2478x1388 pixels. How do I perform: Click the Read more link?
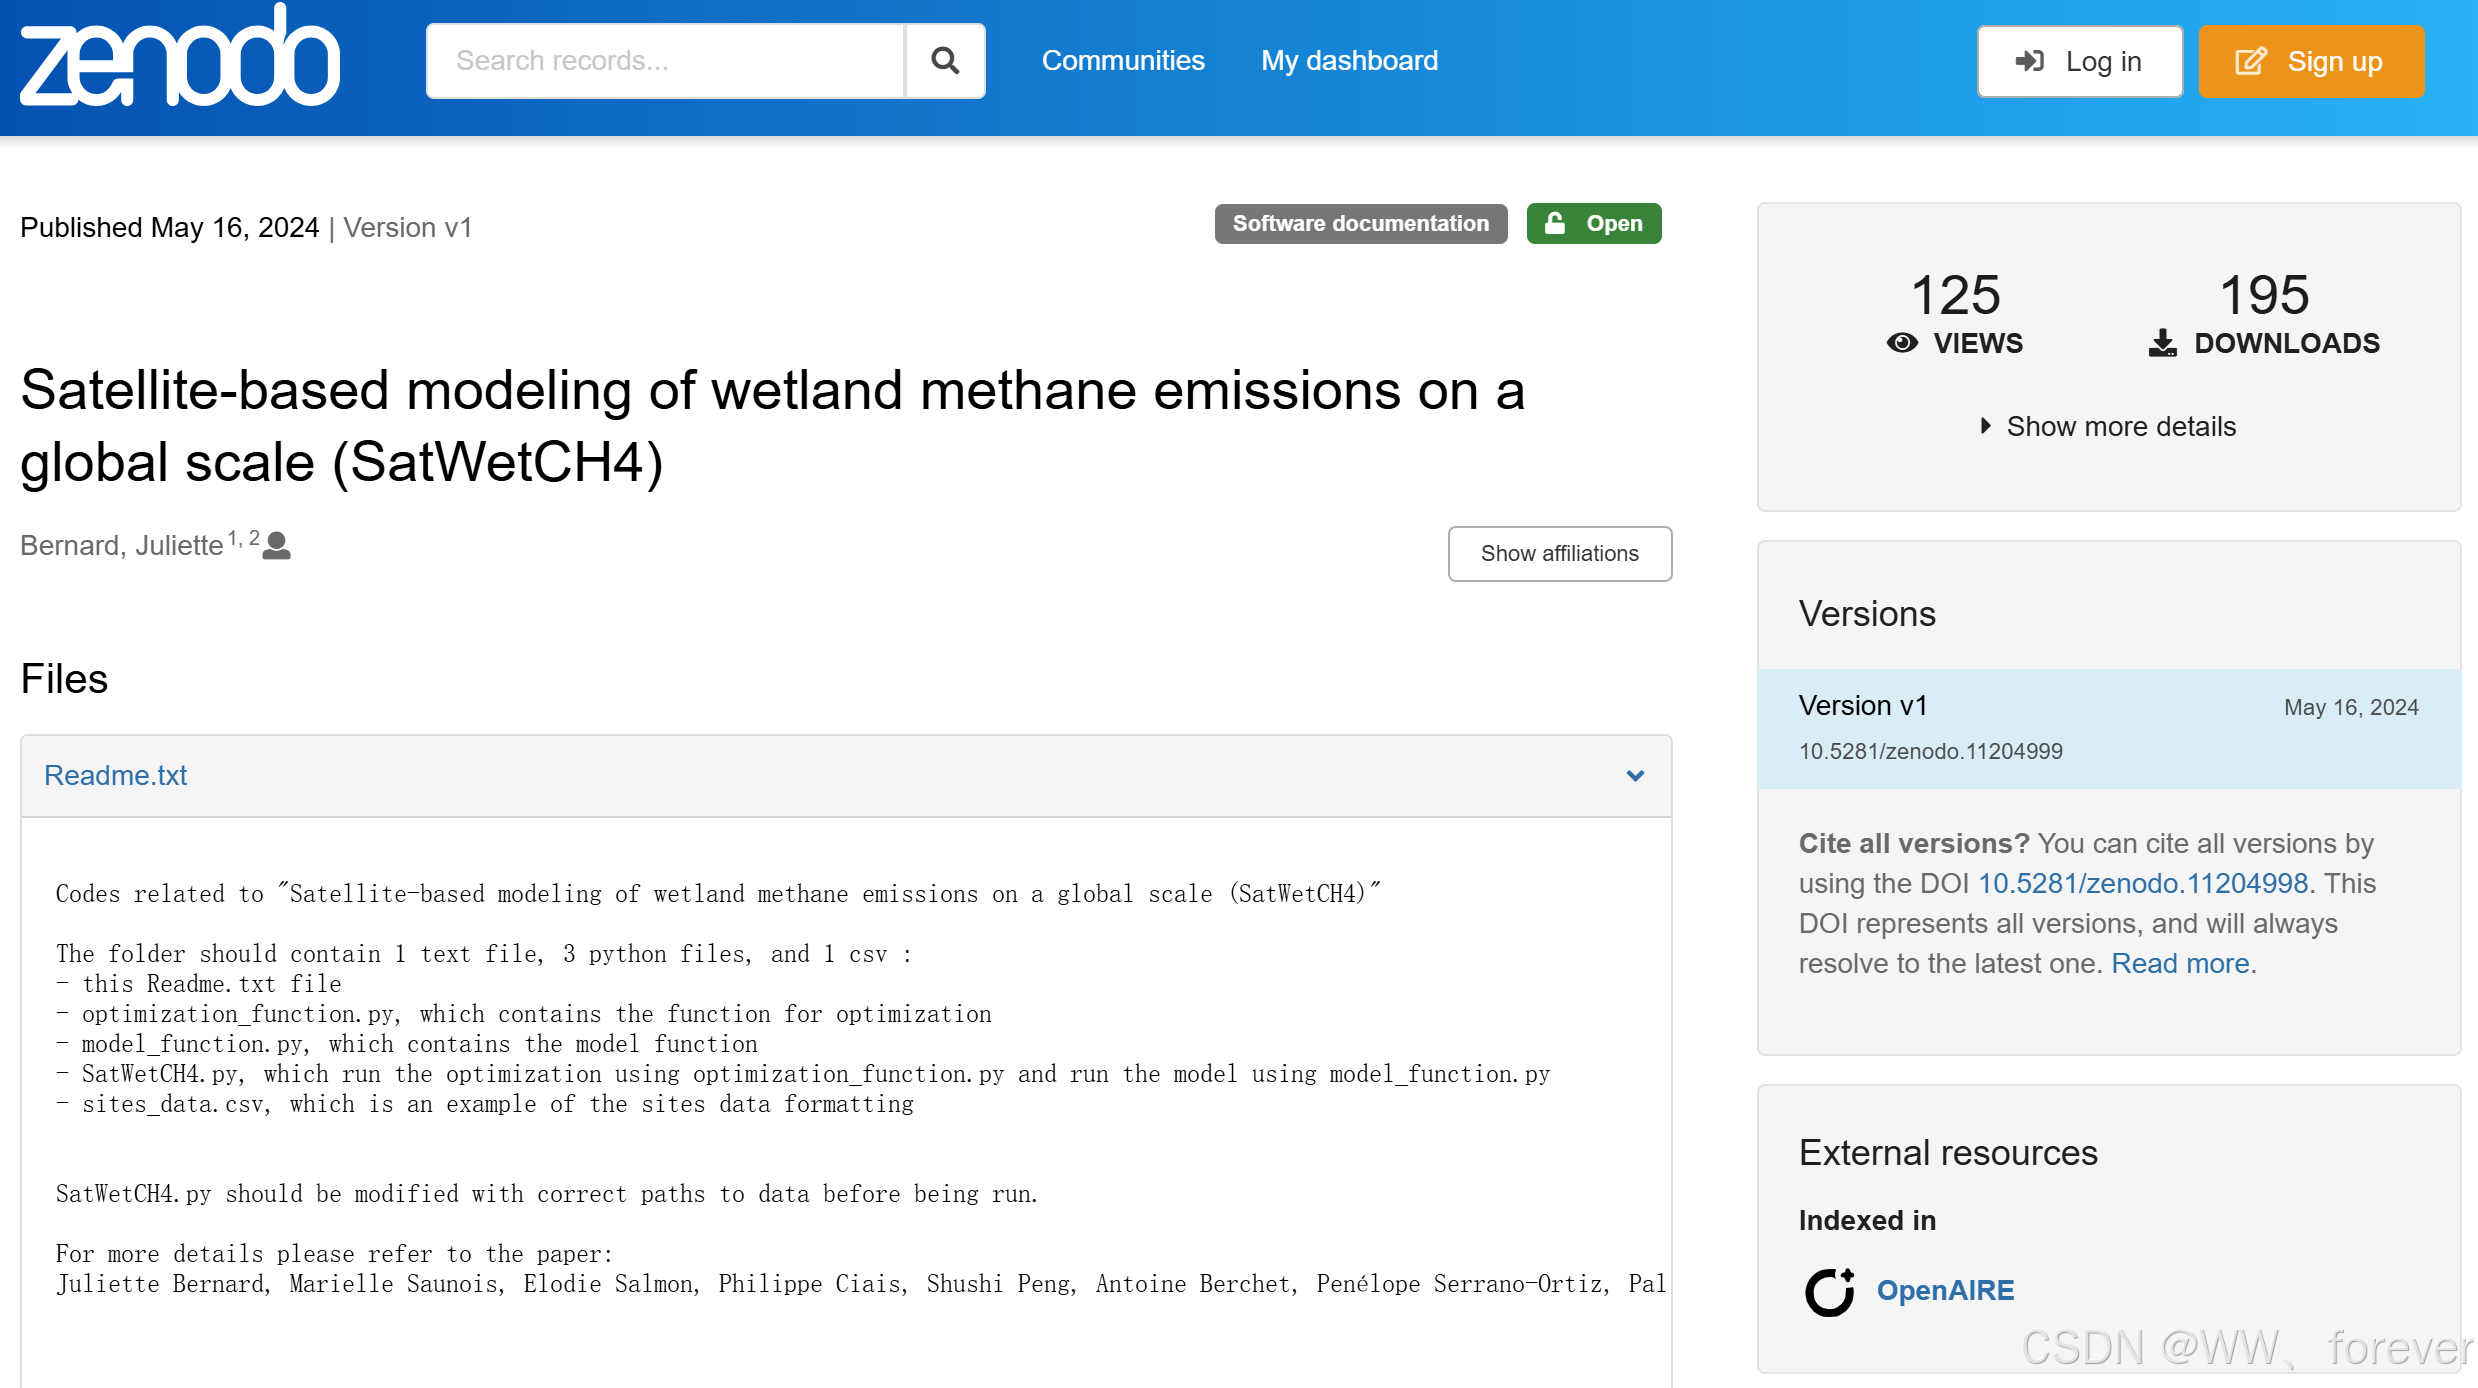coord(2181,964)
